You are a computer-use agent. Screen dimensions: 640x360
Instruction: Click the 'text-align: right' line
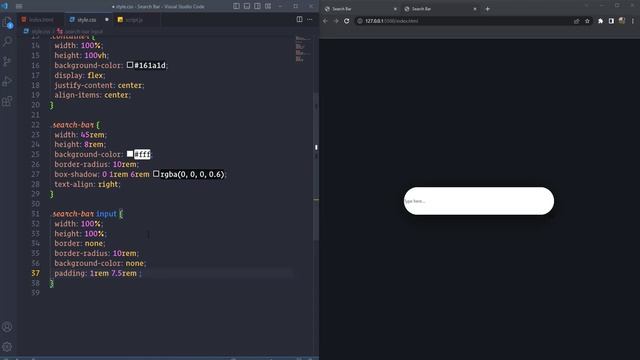(87, 184)
